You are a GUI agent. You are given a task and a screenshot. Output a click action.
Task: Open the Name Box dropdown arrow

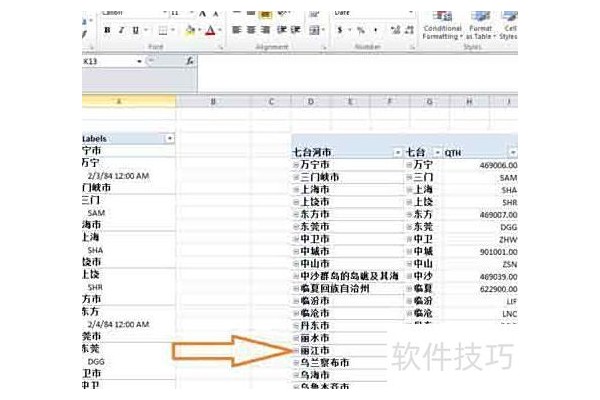point(139,61)
